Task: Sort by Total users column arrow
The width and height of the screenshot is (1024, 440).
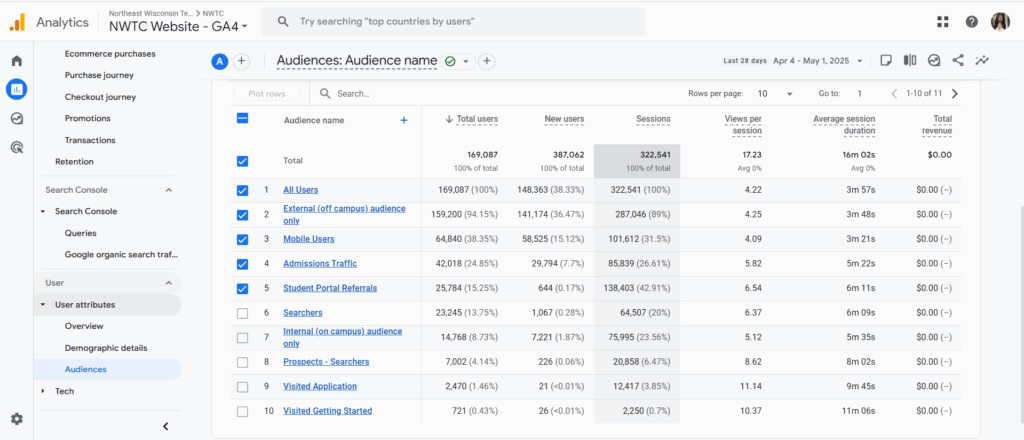Action: click(x=449, y=119)
